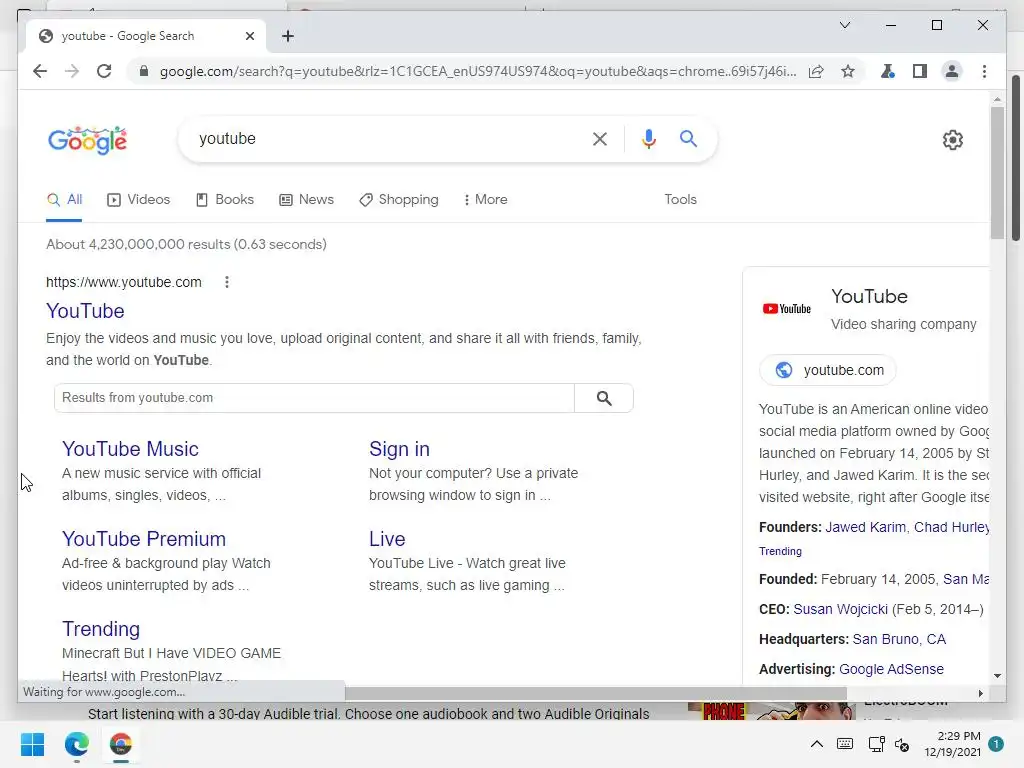Submit search with magnifier icon
Screen dimensions: 1024x768
click(x=688, y=138)
